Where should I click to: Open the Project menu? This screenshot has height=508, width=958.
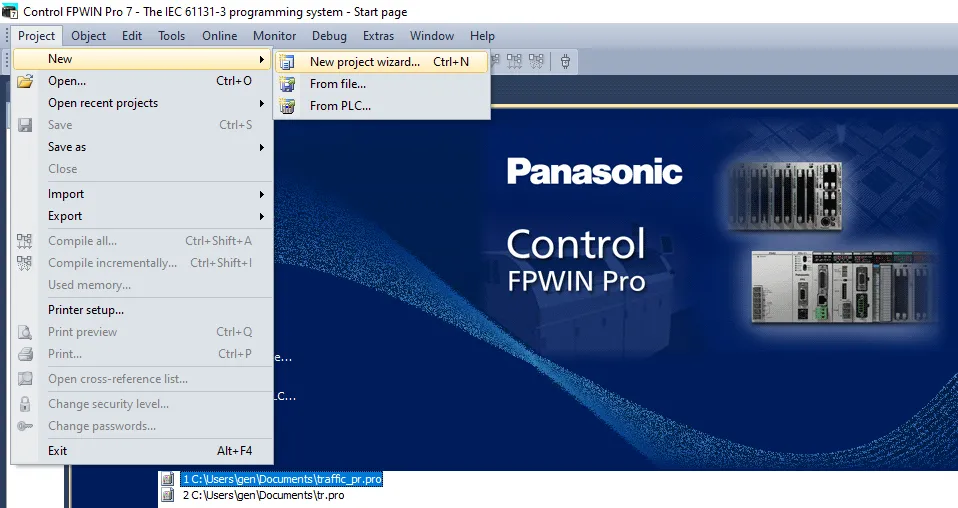(37, 35)
